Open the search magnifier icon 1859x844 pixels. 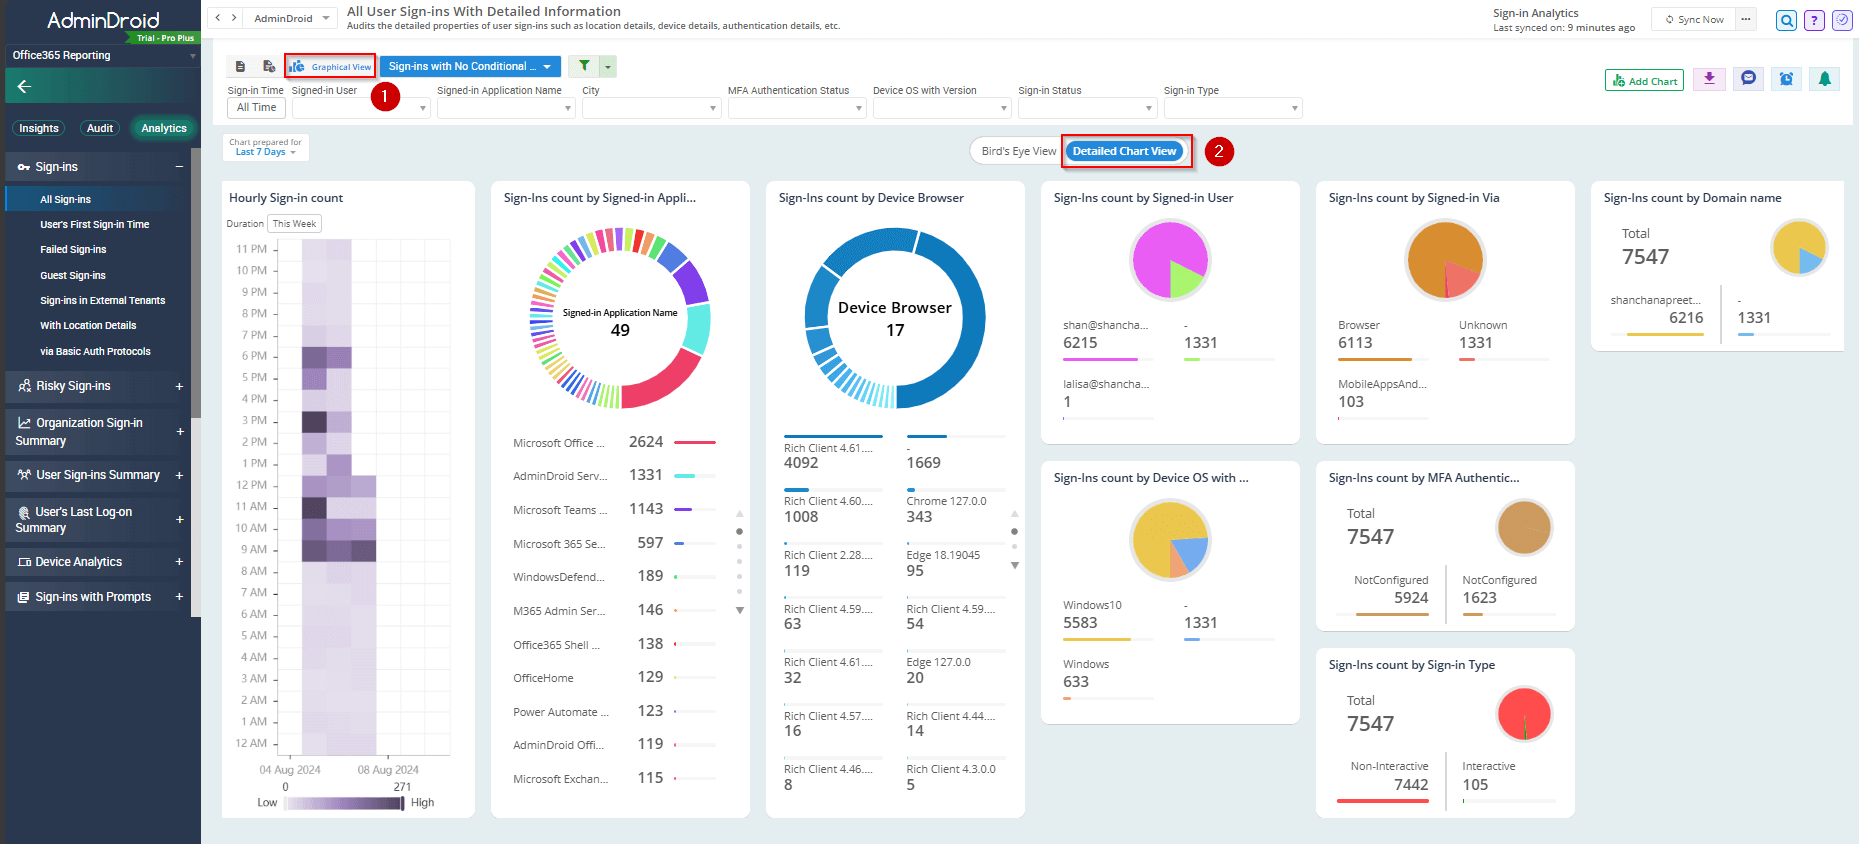[1786, 20]
